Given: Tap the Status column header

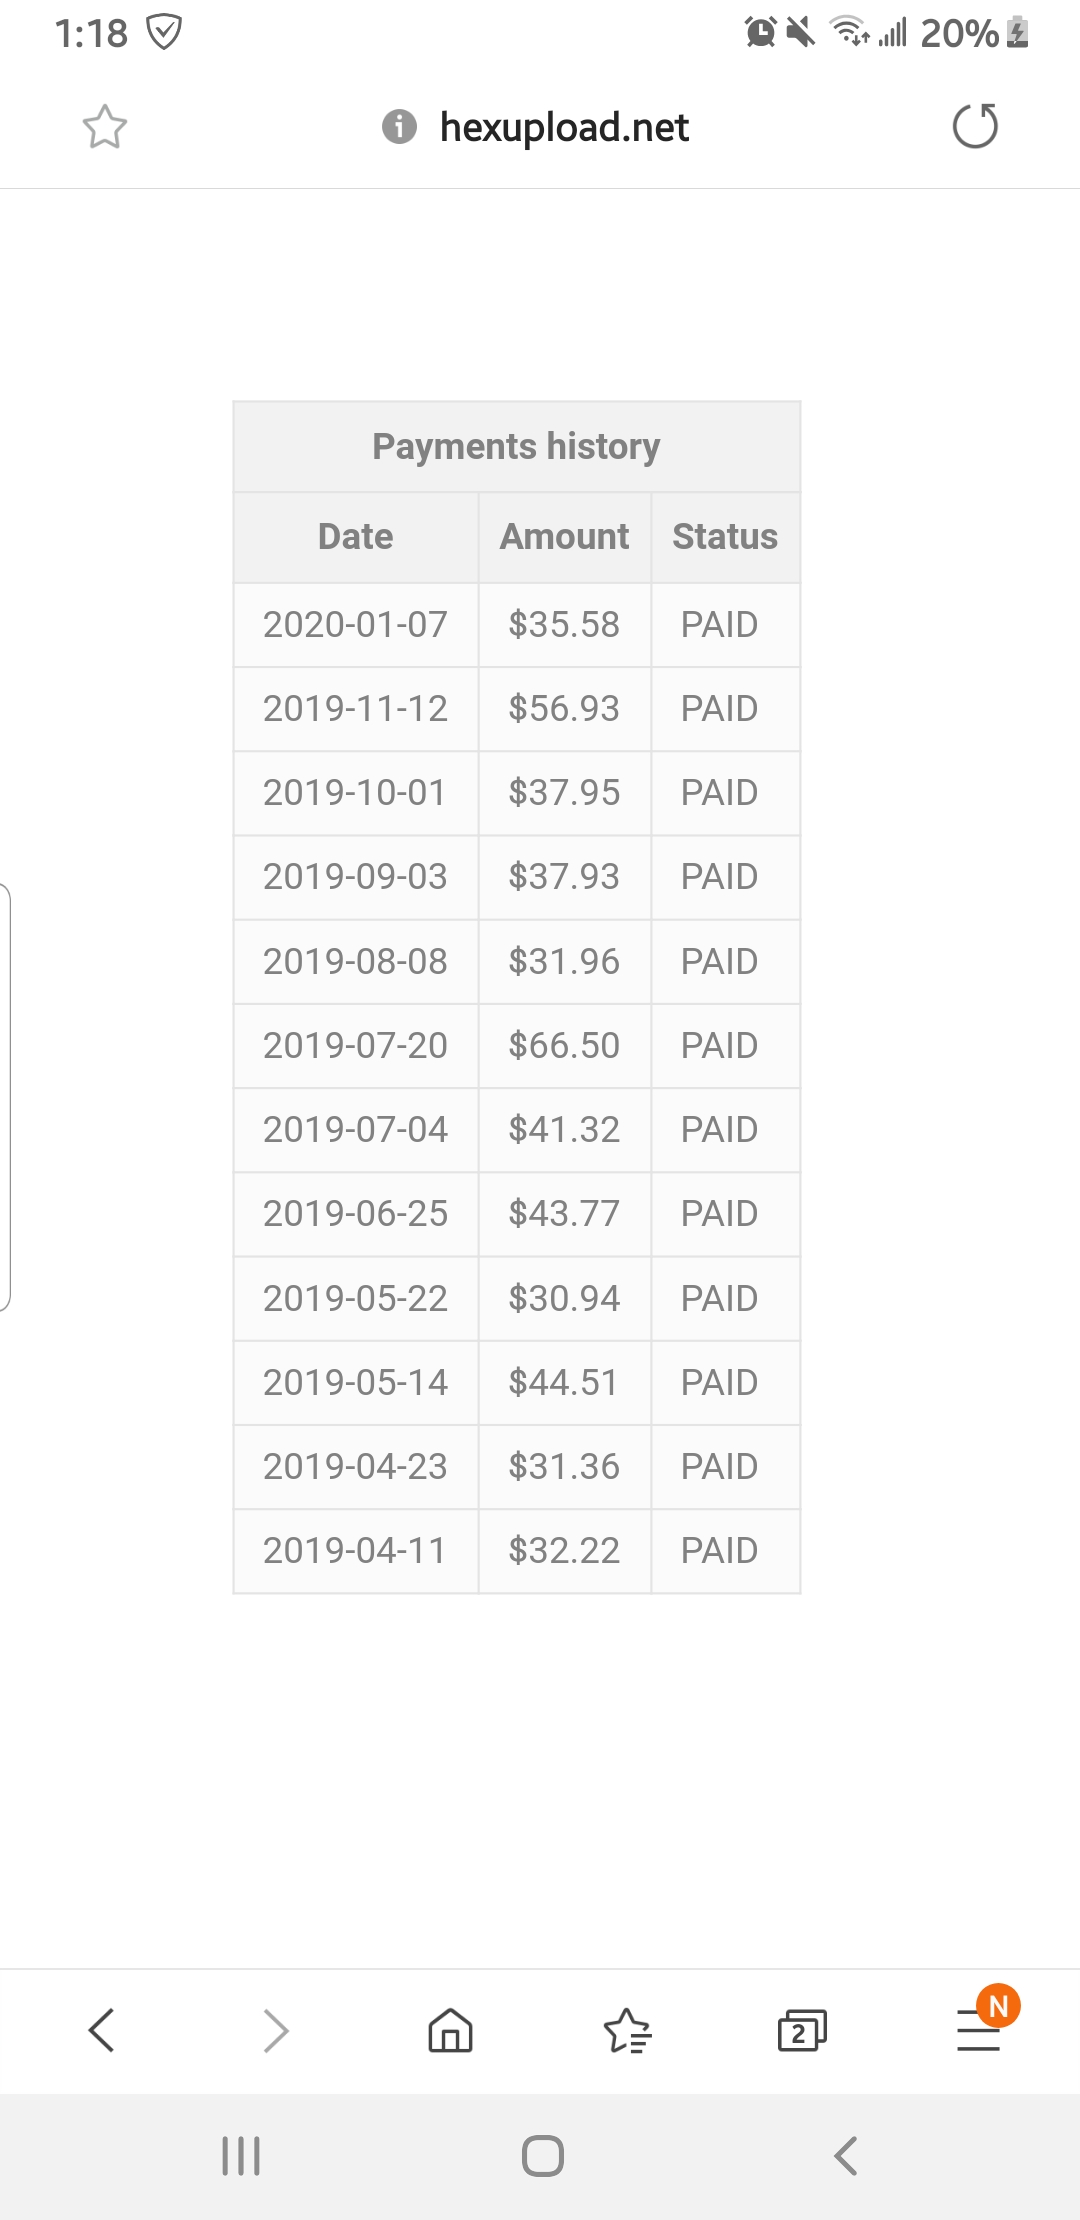Looking at the screenshot, I should click(x=725, y=537).
